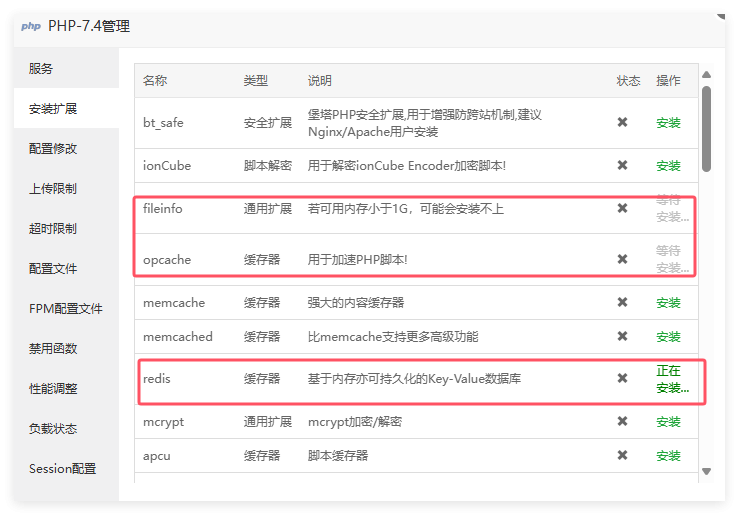739x515 pixels.
Task: Install the memcache extension
Action: click(668, 303)
